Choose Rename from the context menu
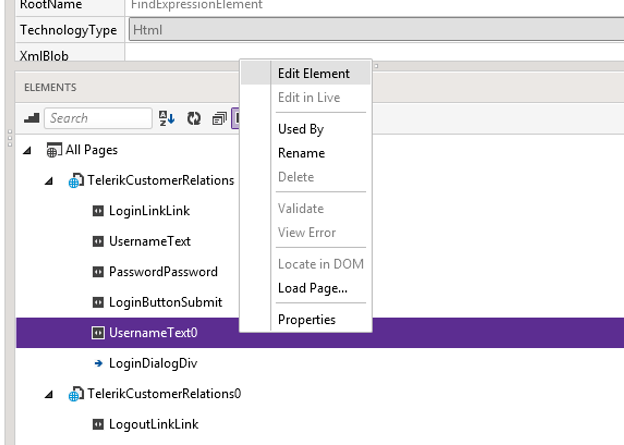The height and width of the screenshot is (445, 624). [x=301, y=153]
